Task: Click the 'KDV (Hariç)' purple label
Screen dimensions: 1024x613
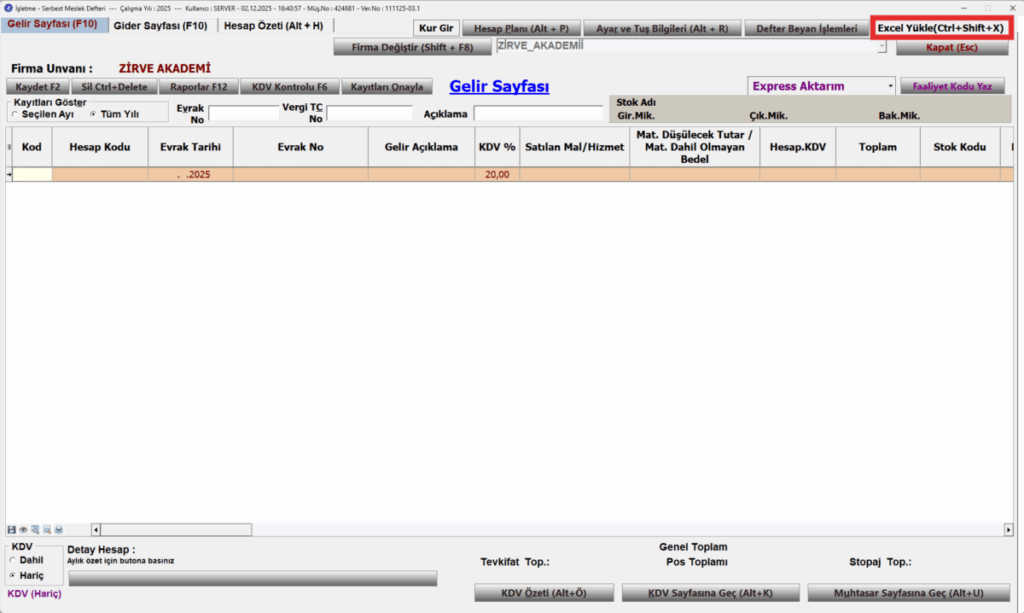Action: (x=34, y=593)
